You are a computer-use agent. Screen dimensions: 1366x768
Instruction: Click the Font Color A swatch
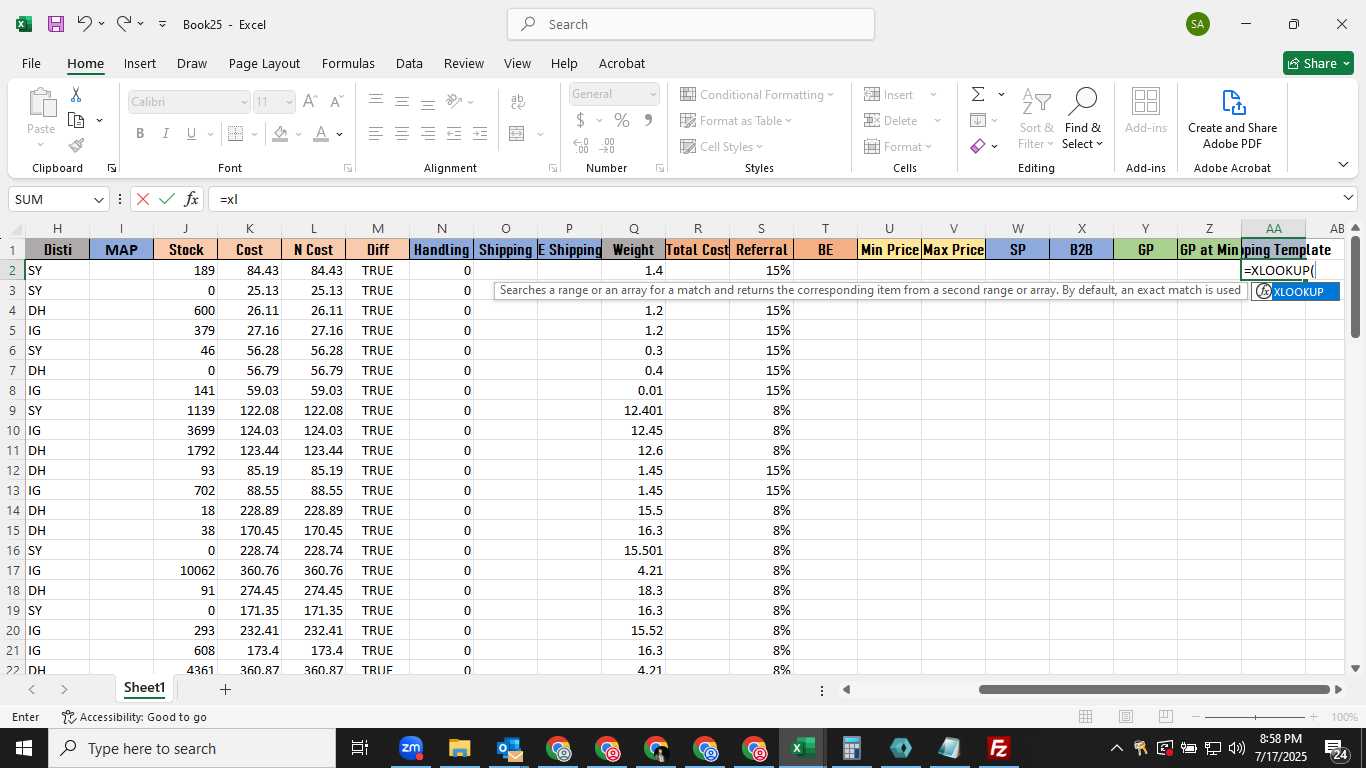click(x=321, y=133)
